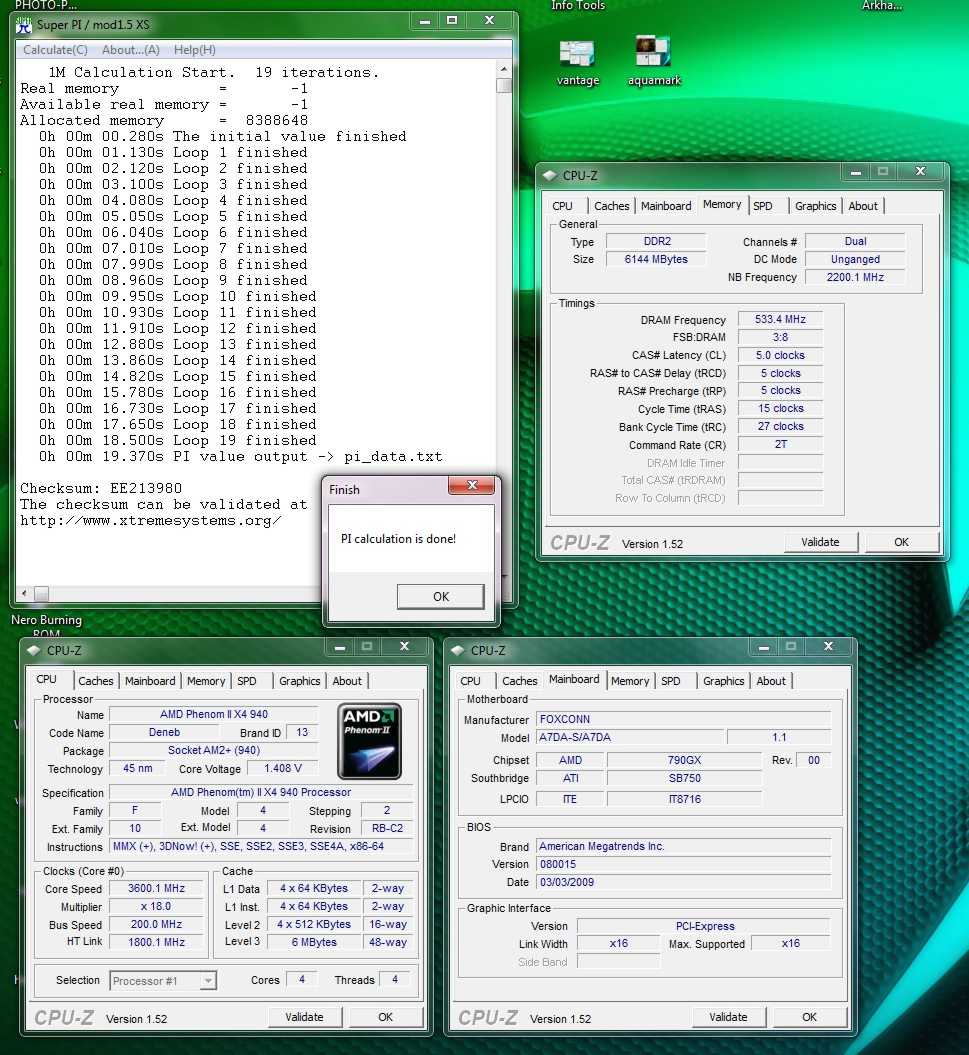
Task: Open About menu in Super PI
Action: [x=131, y=50]
